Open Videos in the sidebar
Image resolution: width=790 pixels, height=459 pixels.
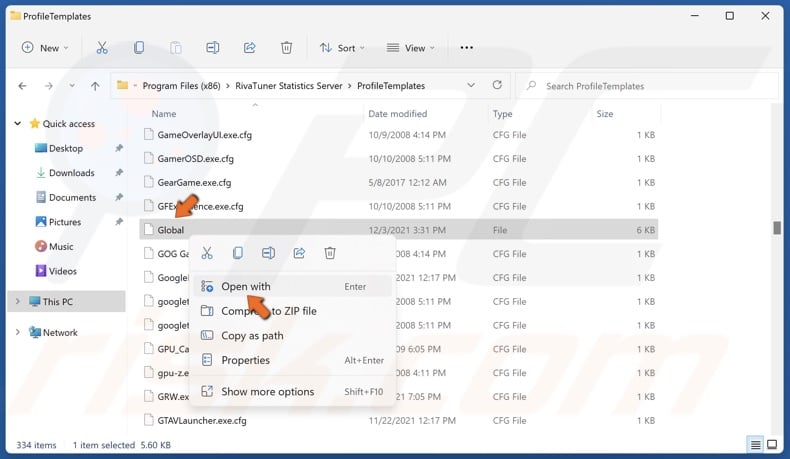(x=62, y=271)
